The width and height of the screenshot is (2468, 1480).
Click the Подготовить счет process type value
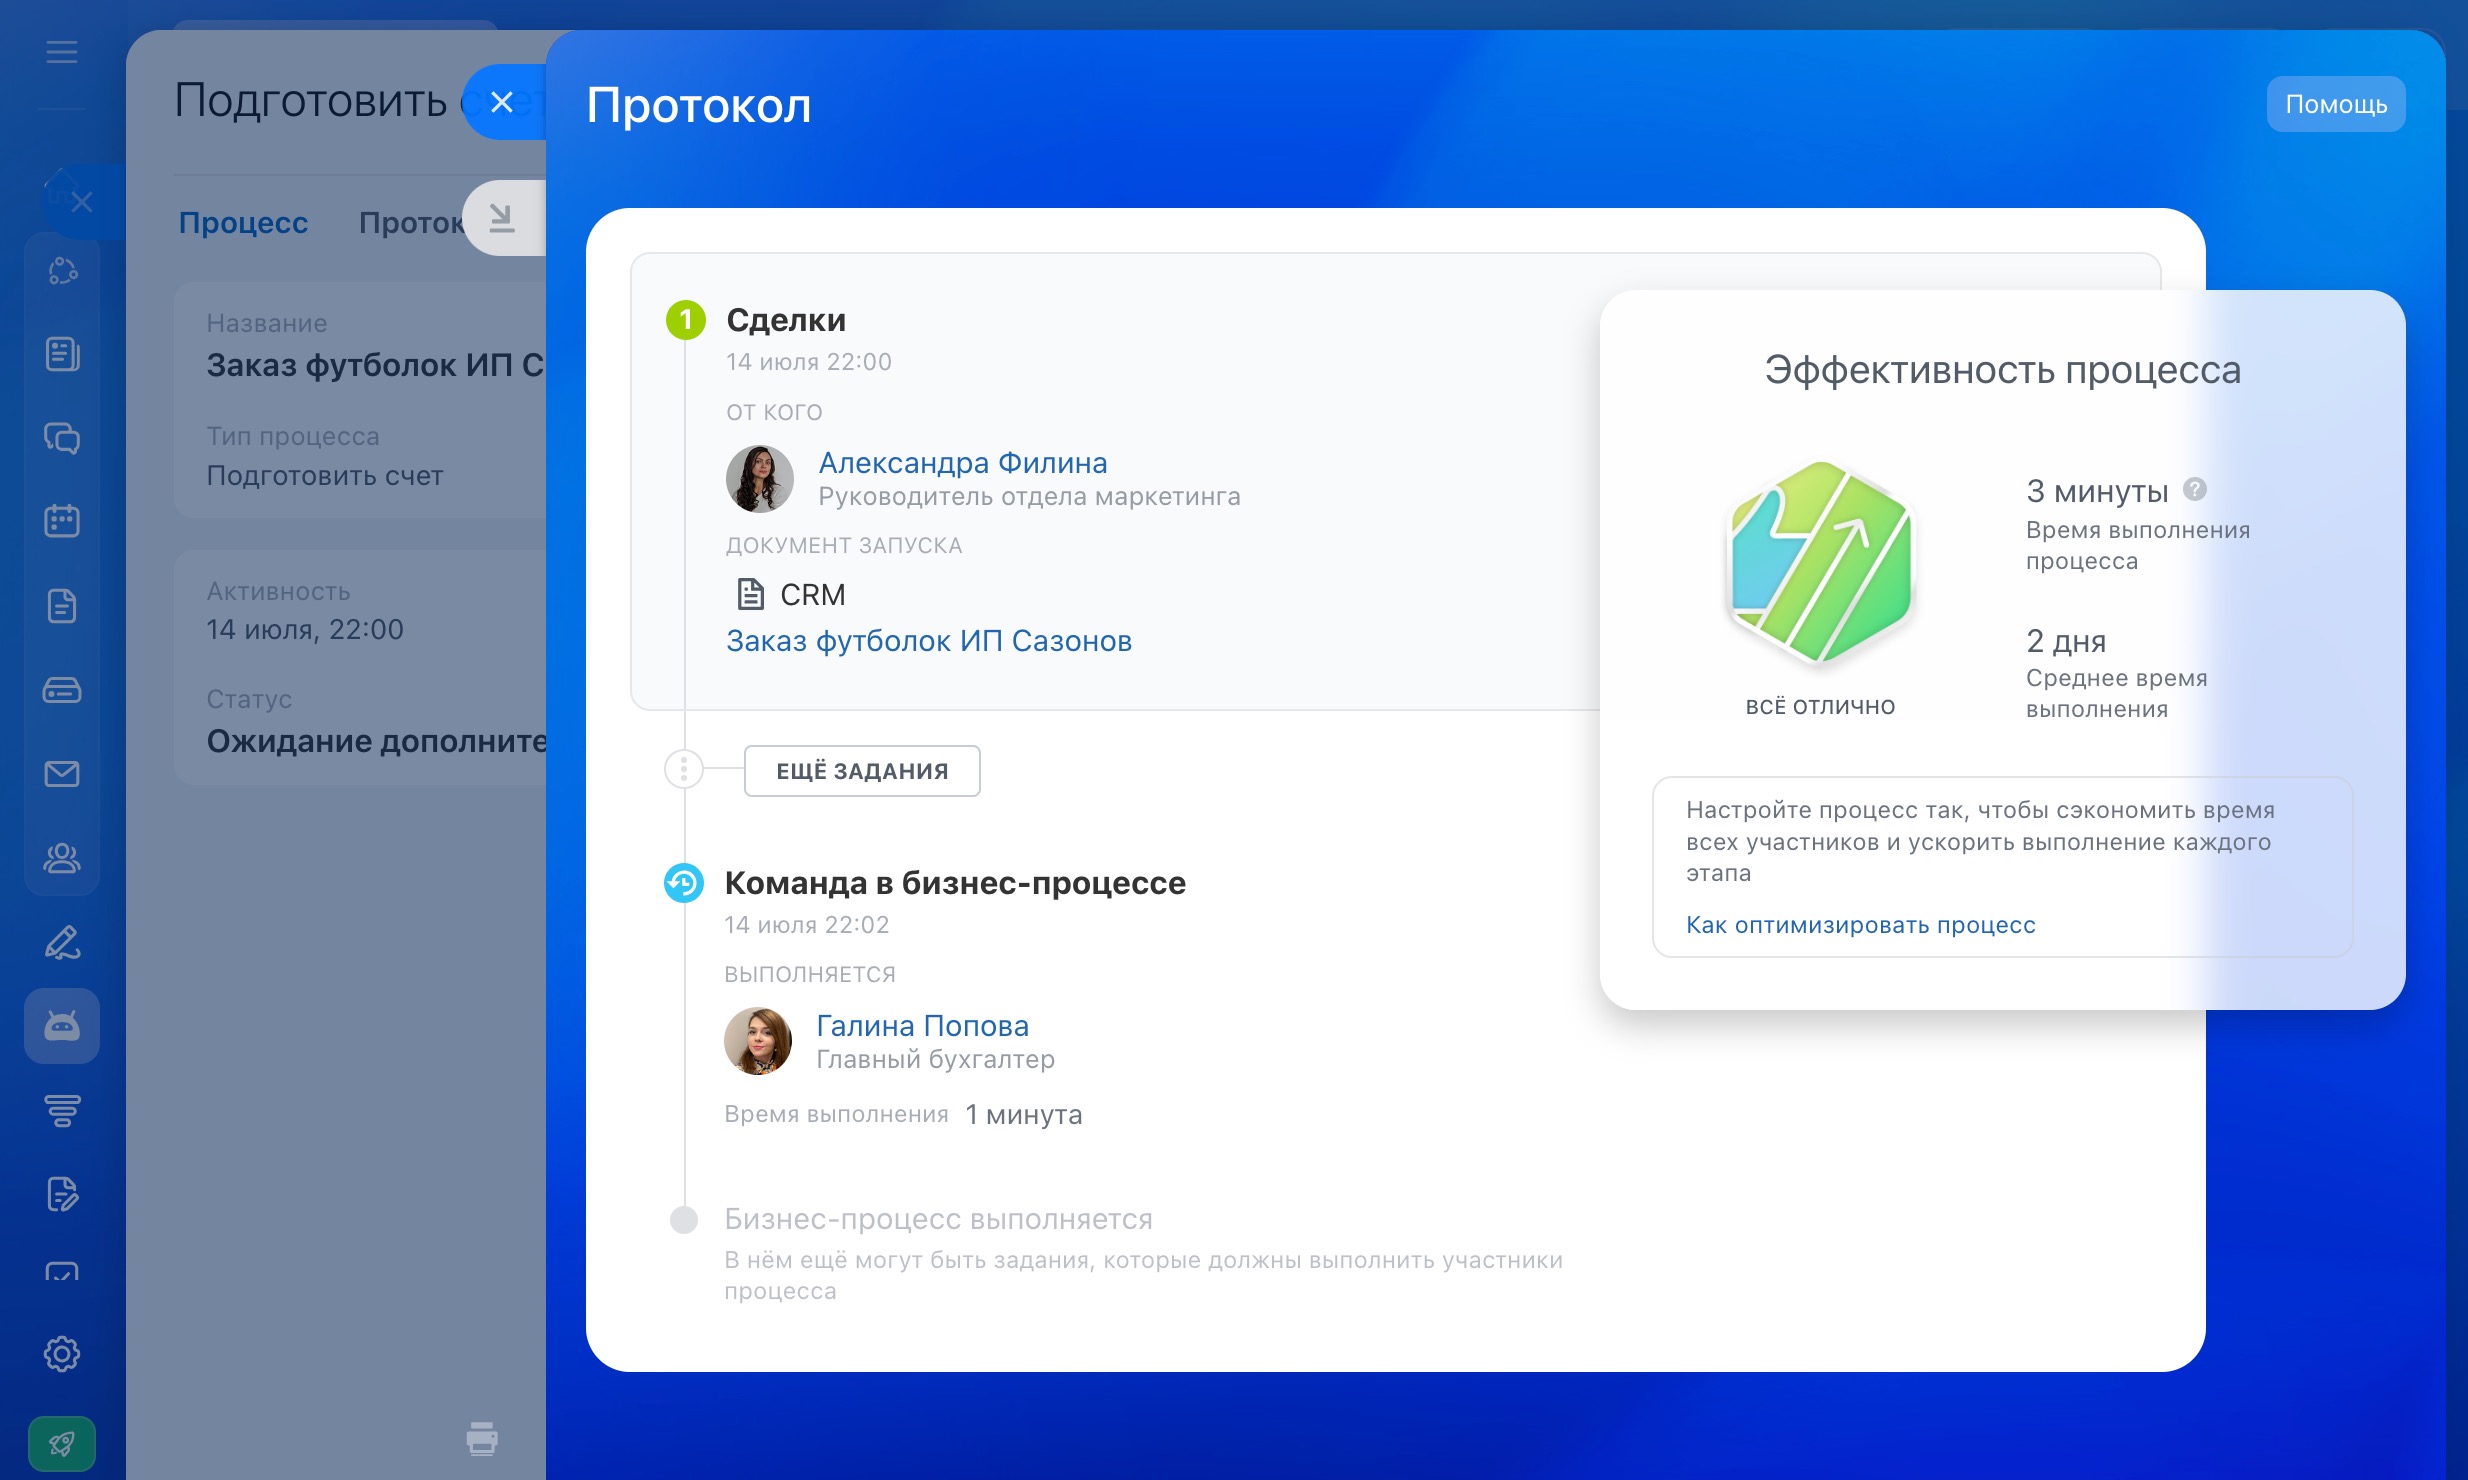point(324,476)
